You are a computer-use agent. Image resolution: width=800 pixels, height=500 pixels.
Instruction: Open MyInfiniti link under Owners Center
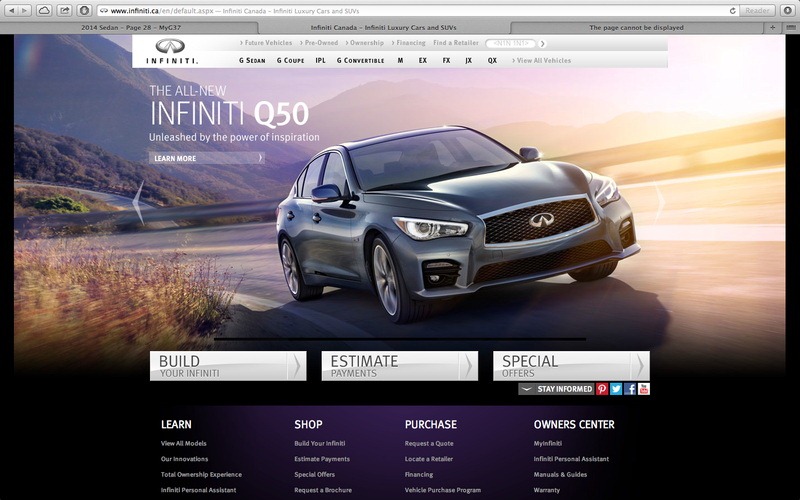point(548,443)
